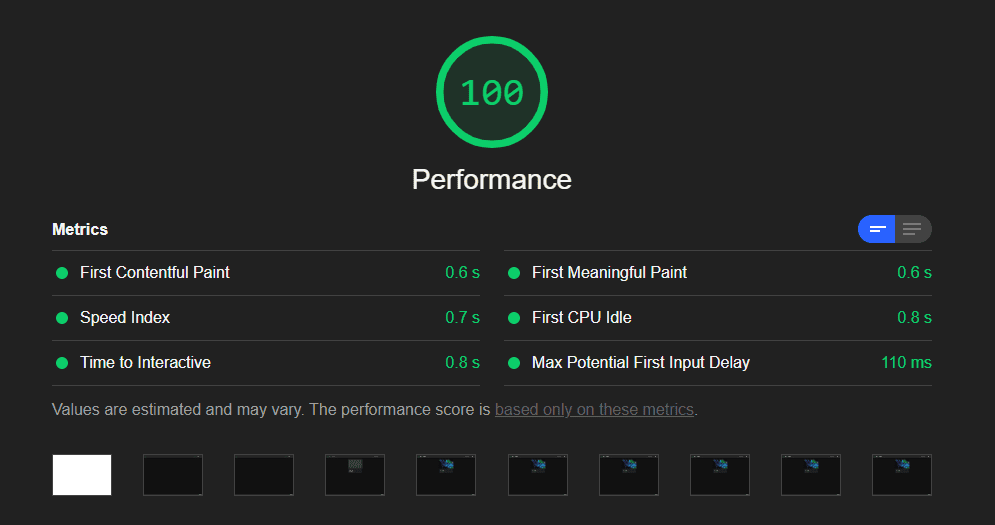
Task: Expand the First Contentful Paint metric row
Action: click(x=155, y=273)
